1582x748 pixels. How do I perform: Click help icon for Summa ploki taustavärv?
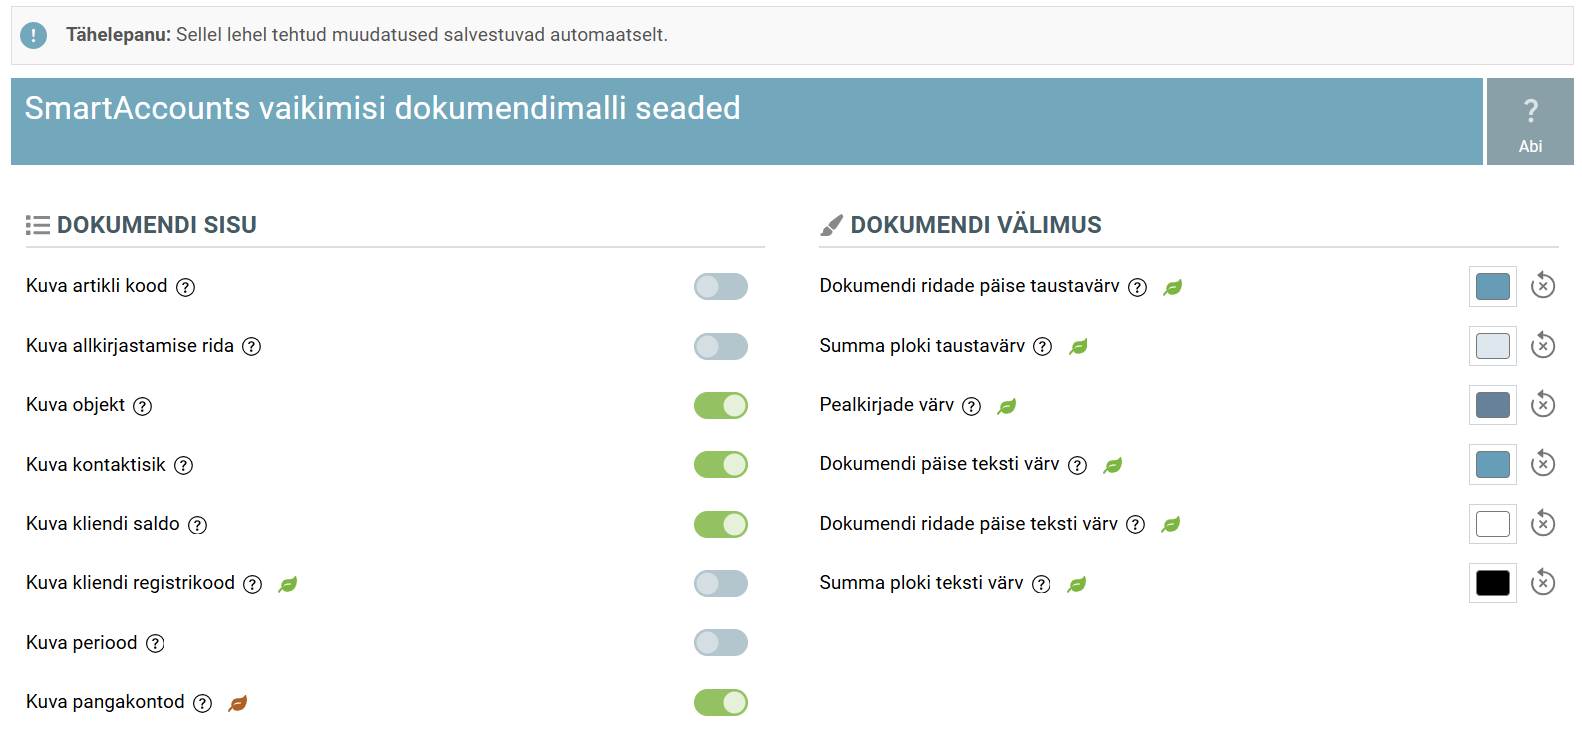pos(1043,346)
